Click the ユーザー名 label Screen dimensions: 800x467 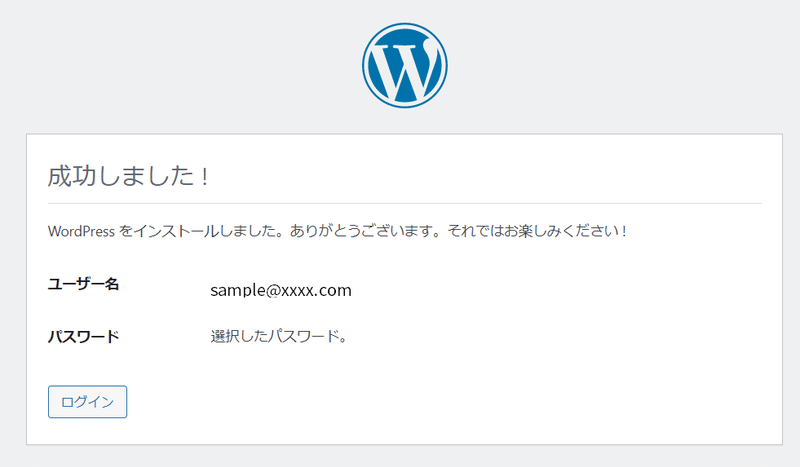[84, 284]
